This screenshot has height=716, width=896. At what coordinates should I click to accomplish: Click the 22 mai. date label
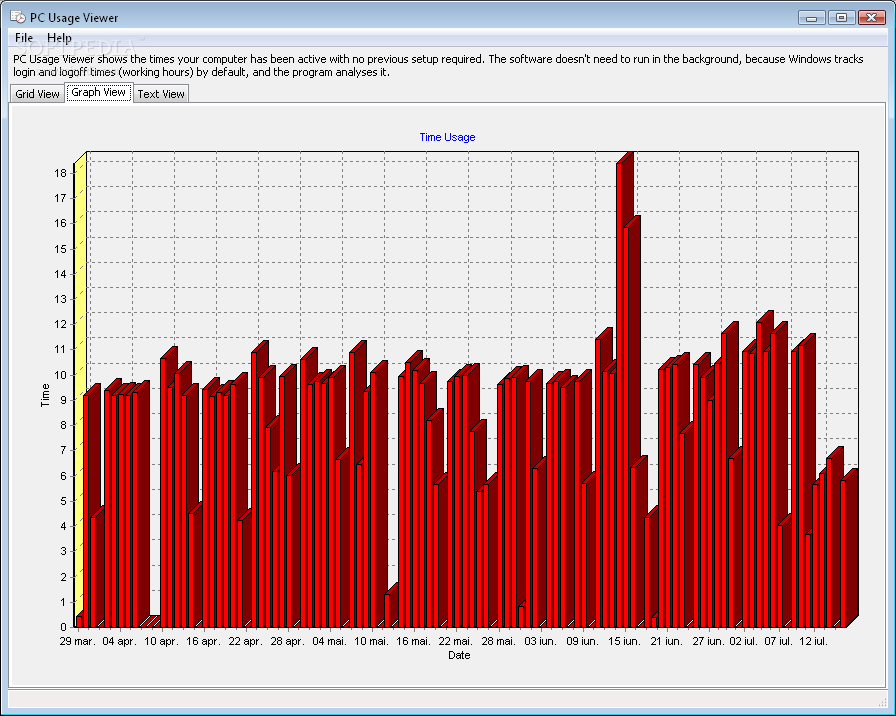pos(455,641)
